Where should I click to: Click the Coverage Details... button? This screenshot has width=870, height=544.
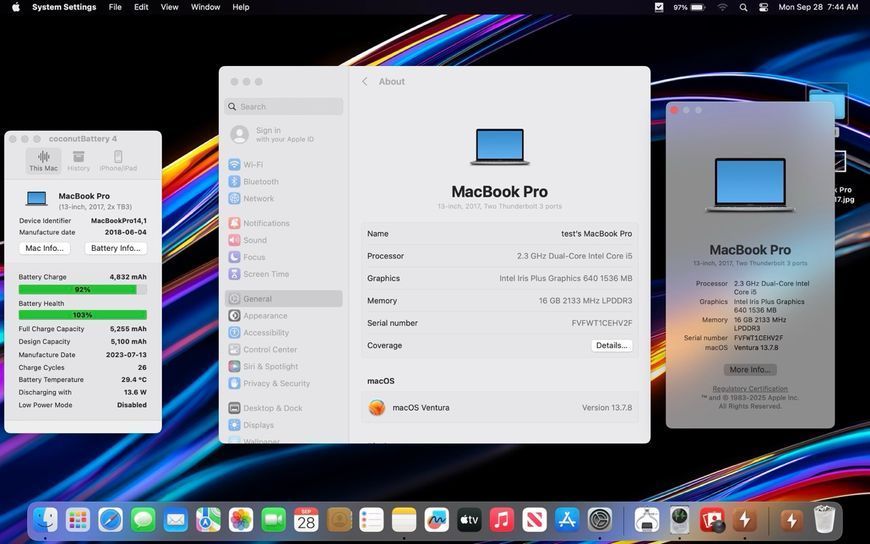[611, 345]
